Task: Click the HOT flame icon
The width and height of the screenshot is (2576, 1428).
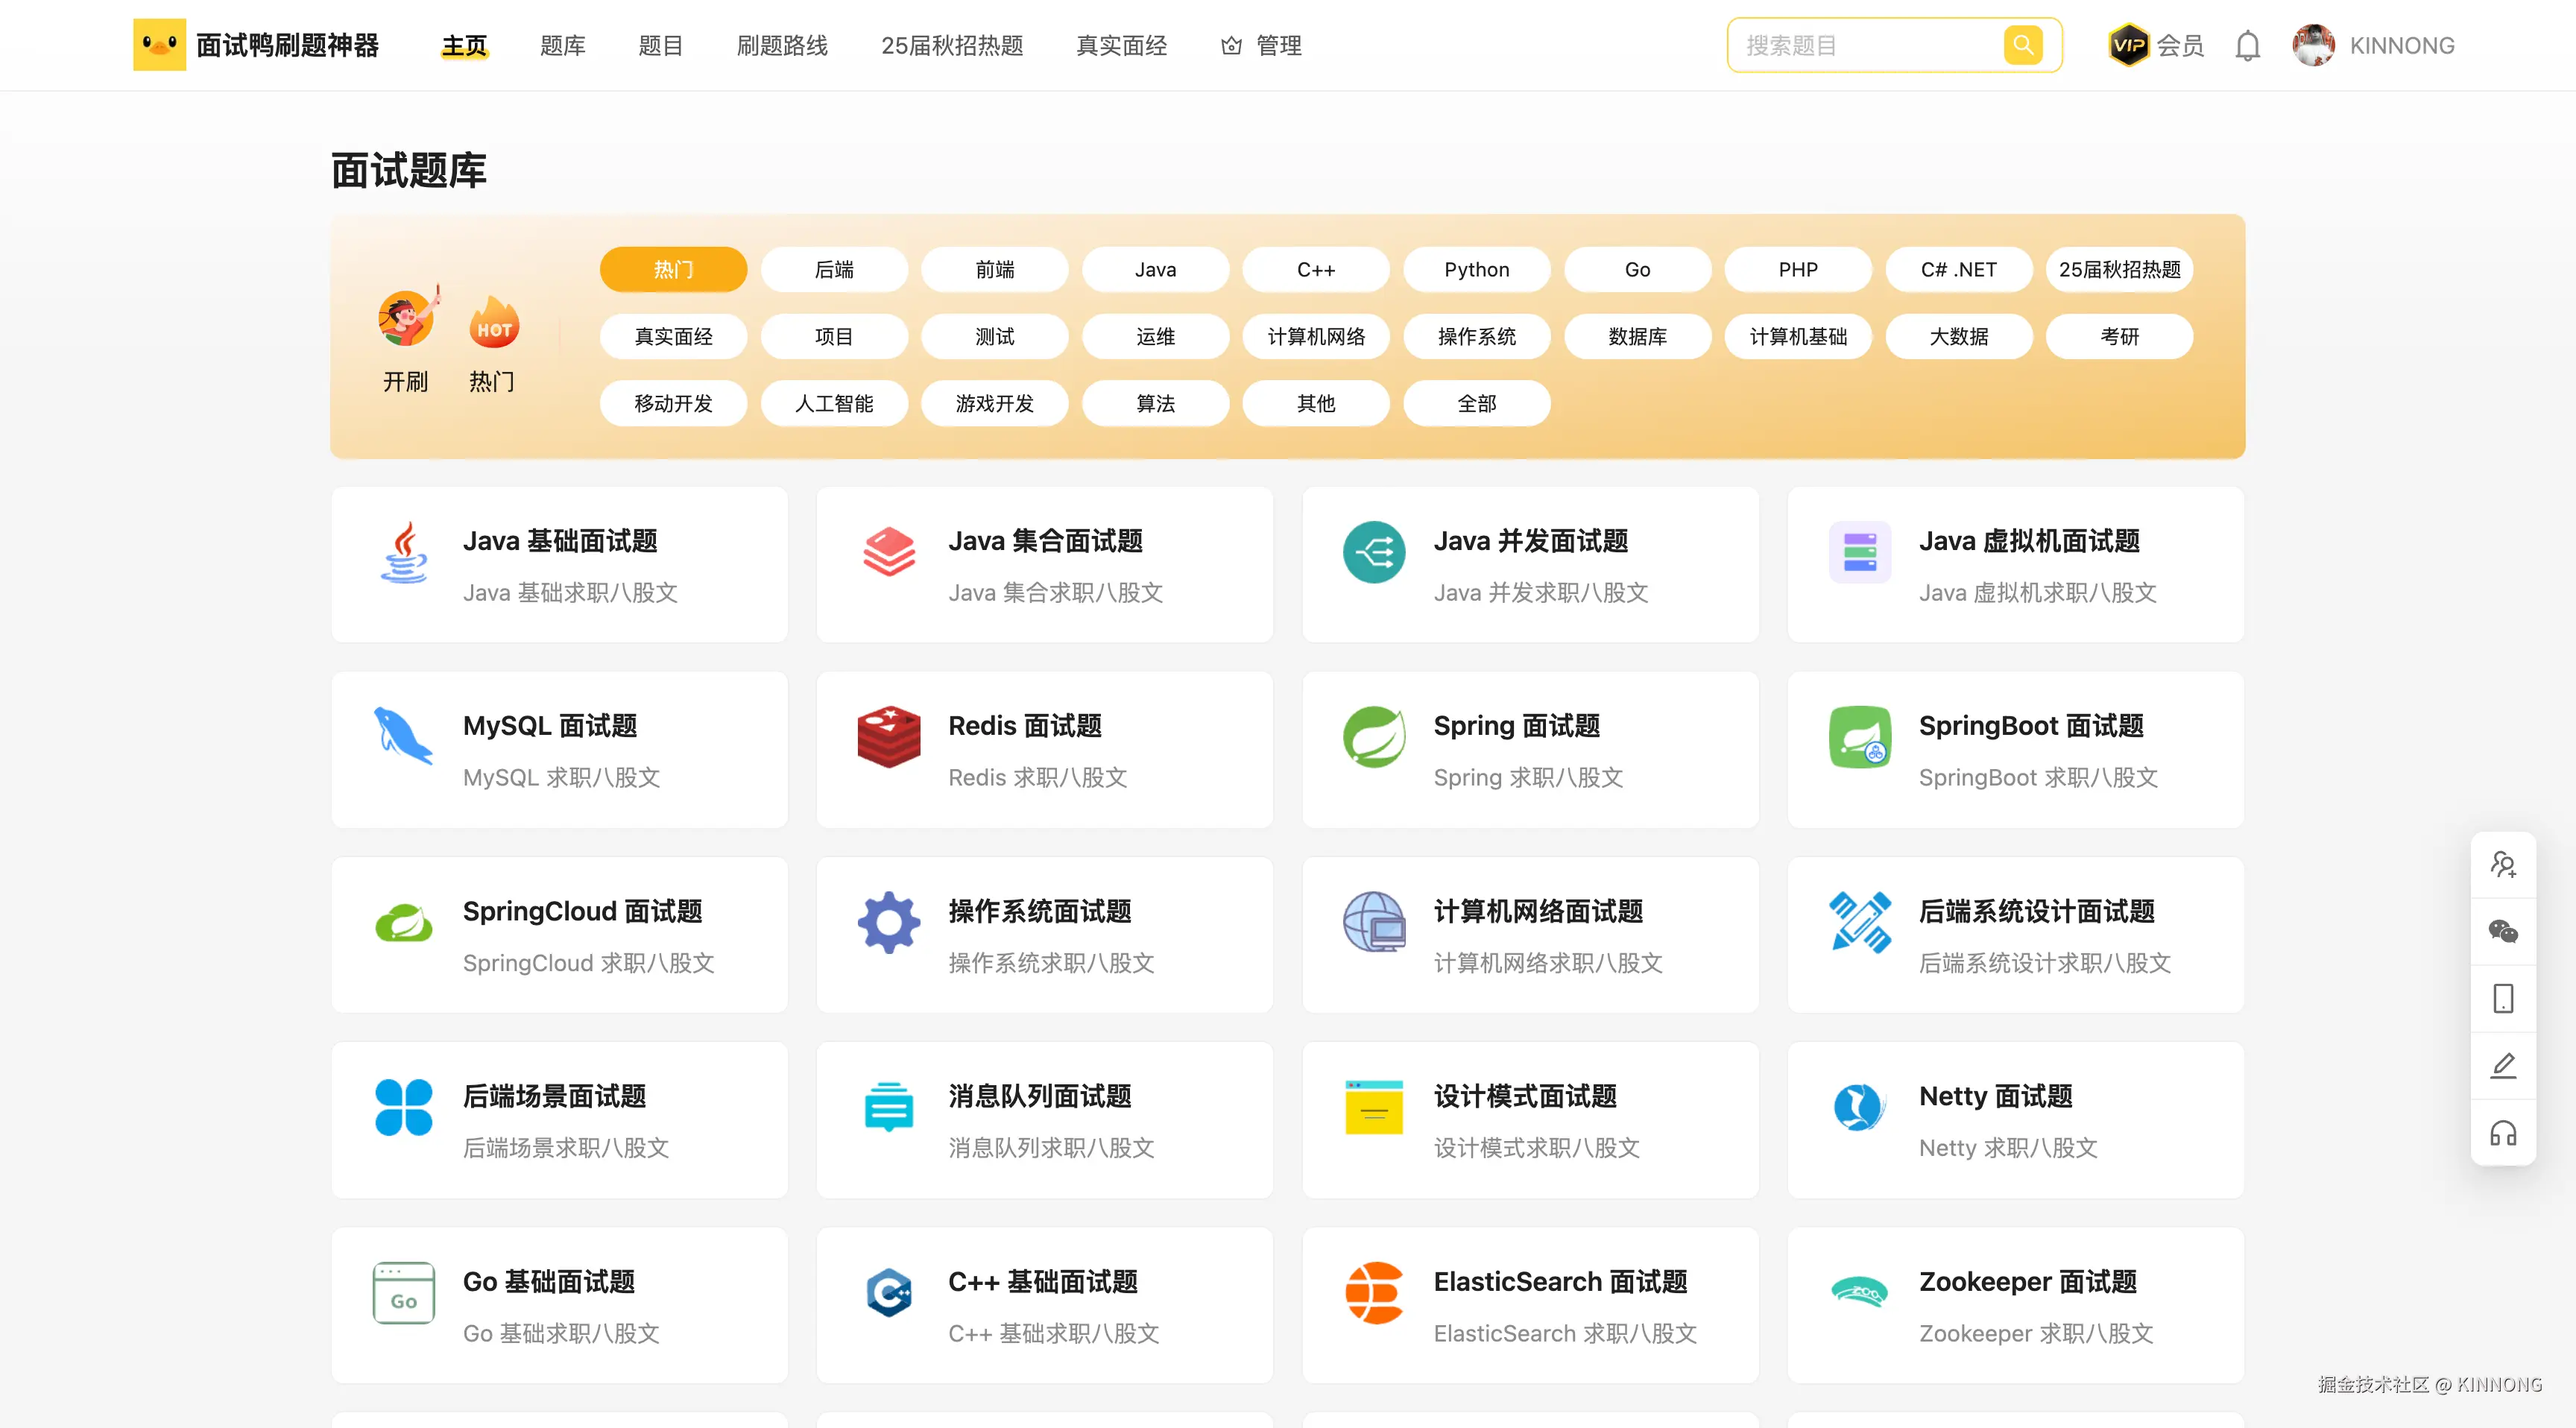Action: coord(493,323)
